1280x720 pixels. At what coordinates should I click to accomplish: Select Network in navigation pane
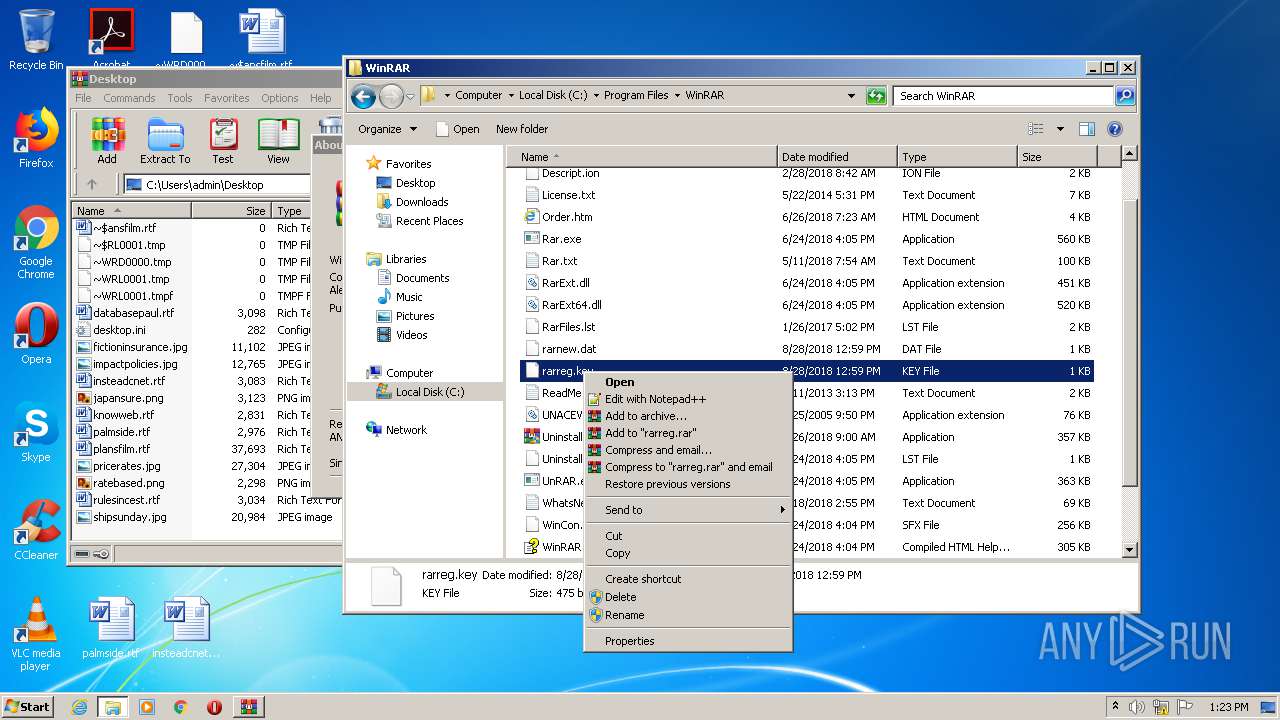tap(405, 430)
